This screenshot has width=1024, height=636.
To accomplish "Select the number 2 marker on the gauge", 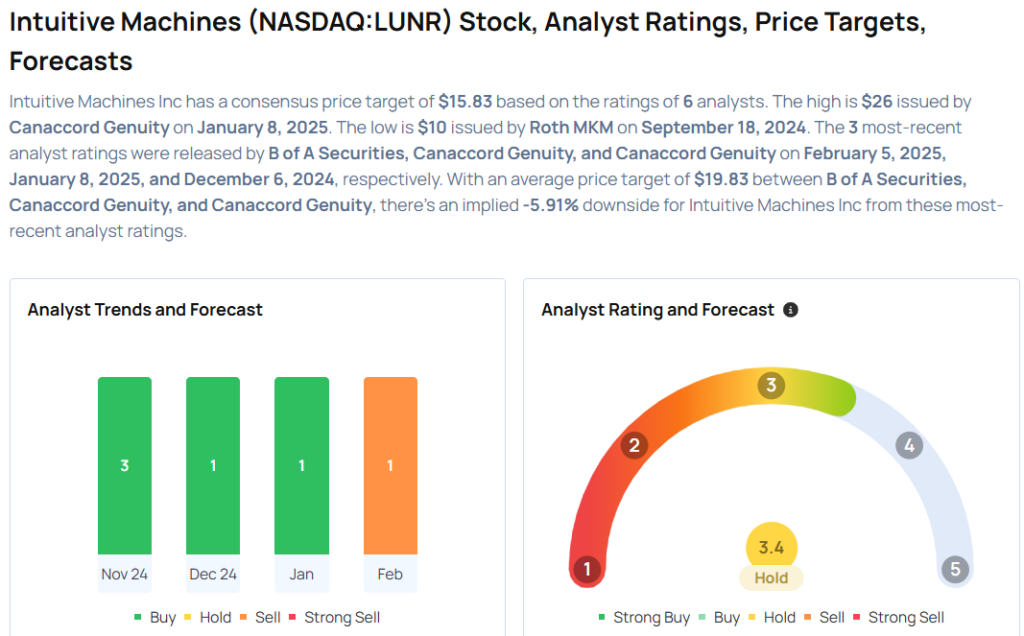I will click(633, 445).
